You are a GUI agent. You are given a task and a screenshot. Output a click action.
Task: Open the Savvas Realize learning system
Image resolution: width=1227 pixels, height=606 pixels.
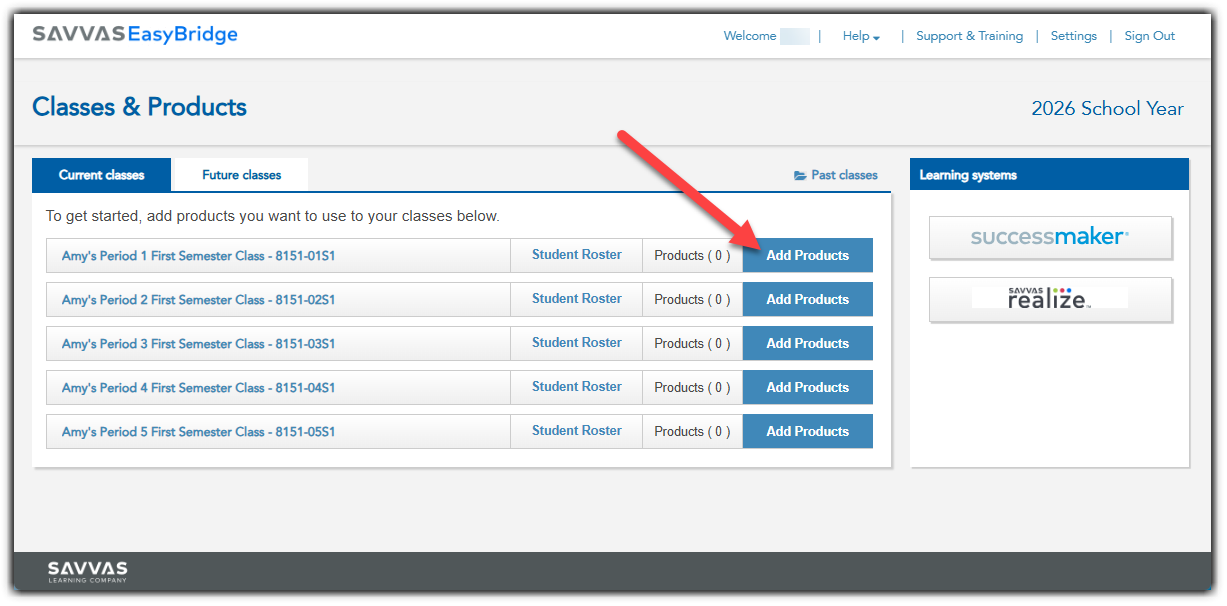(1049, 299)
